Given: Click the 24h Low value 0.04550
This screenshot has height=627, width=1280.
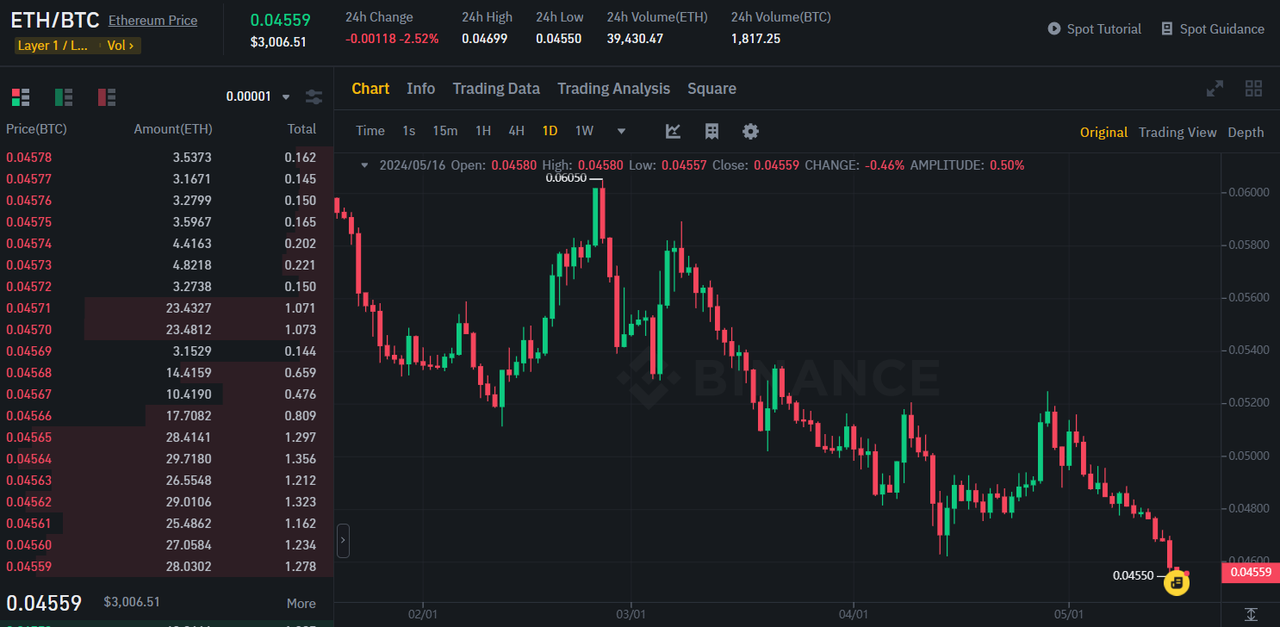Looking at the screenshot, I should point(561,38).
